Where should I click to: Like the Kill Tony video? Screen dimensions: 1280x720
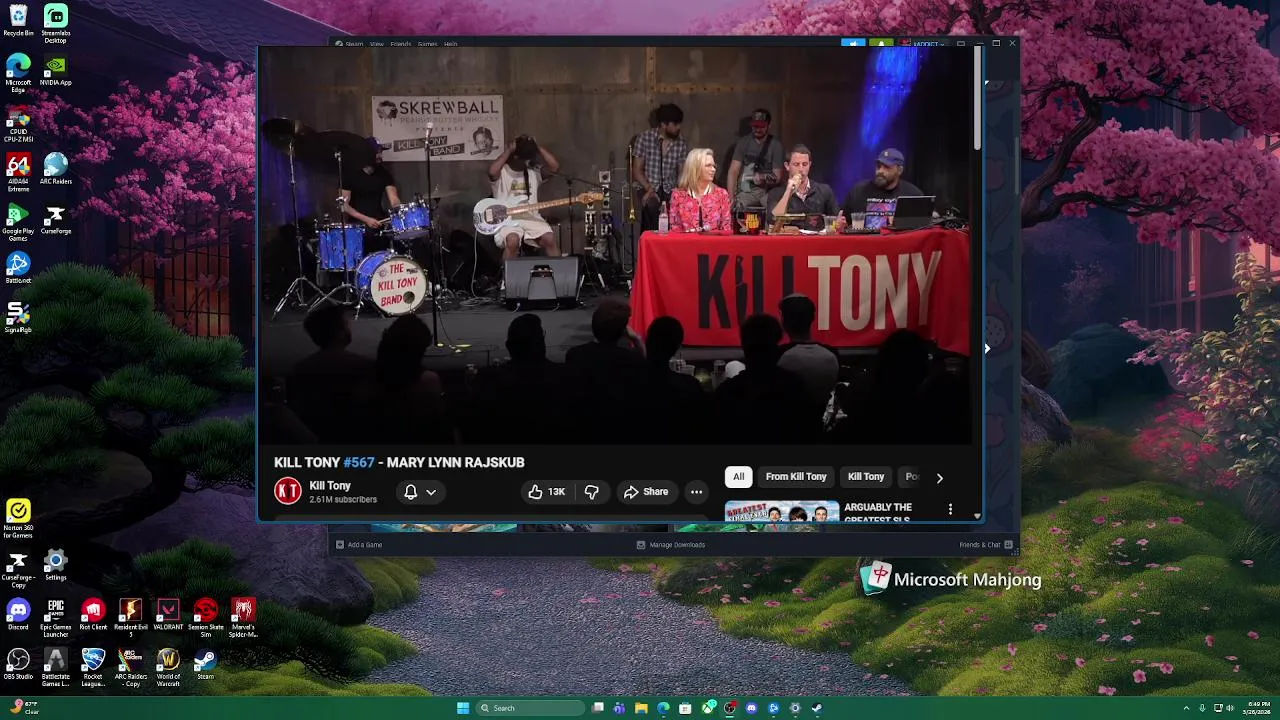pos(547,492)
